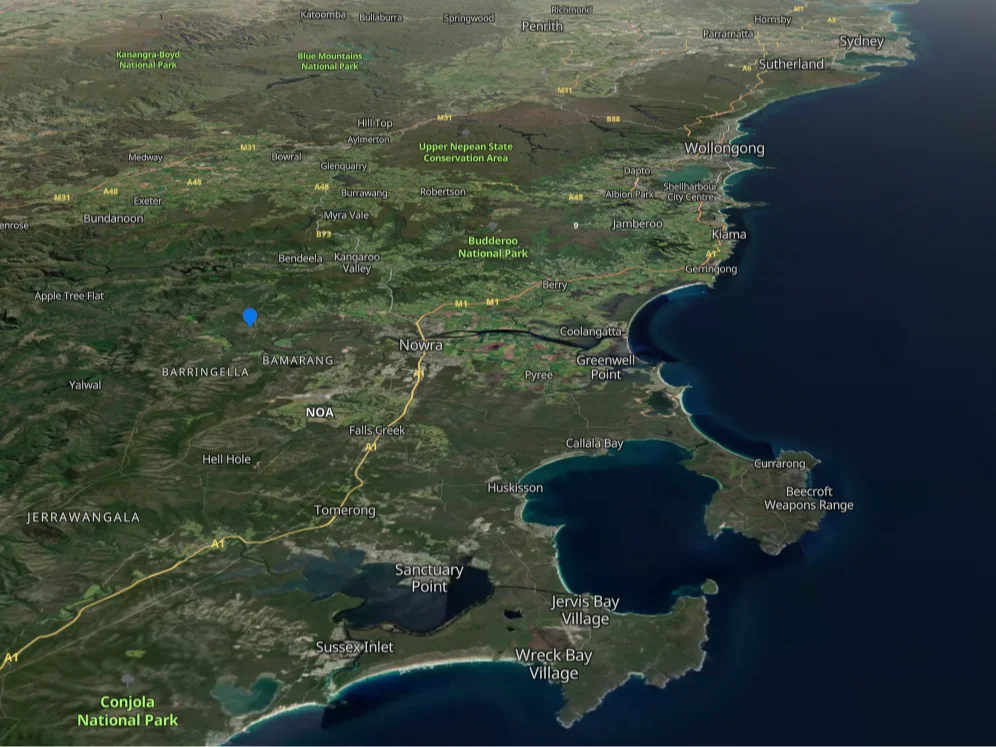The image size is (996, 747).
Task: Click the Nowra town label
Action: coord(420,345)
